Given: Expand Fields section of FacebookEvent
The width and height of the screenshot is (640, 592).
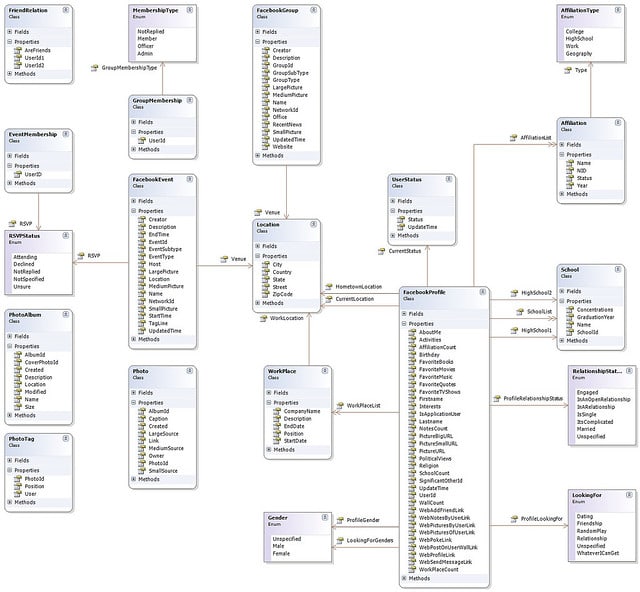Looking at the screenshot, I should 133,201.
